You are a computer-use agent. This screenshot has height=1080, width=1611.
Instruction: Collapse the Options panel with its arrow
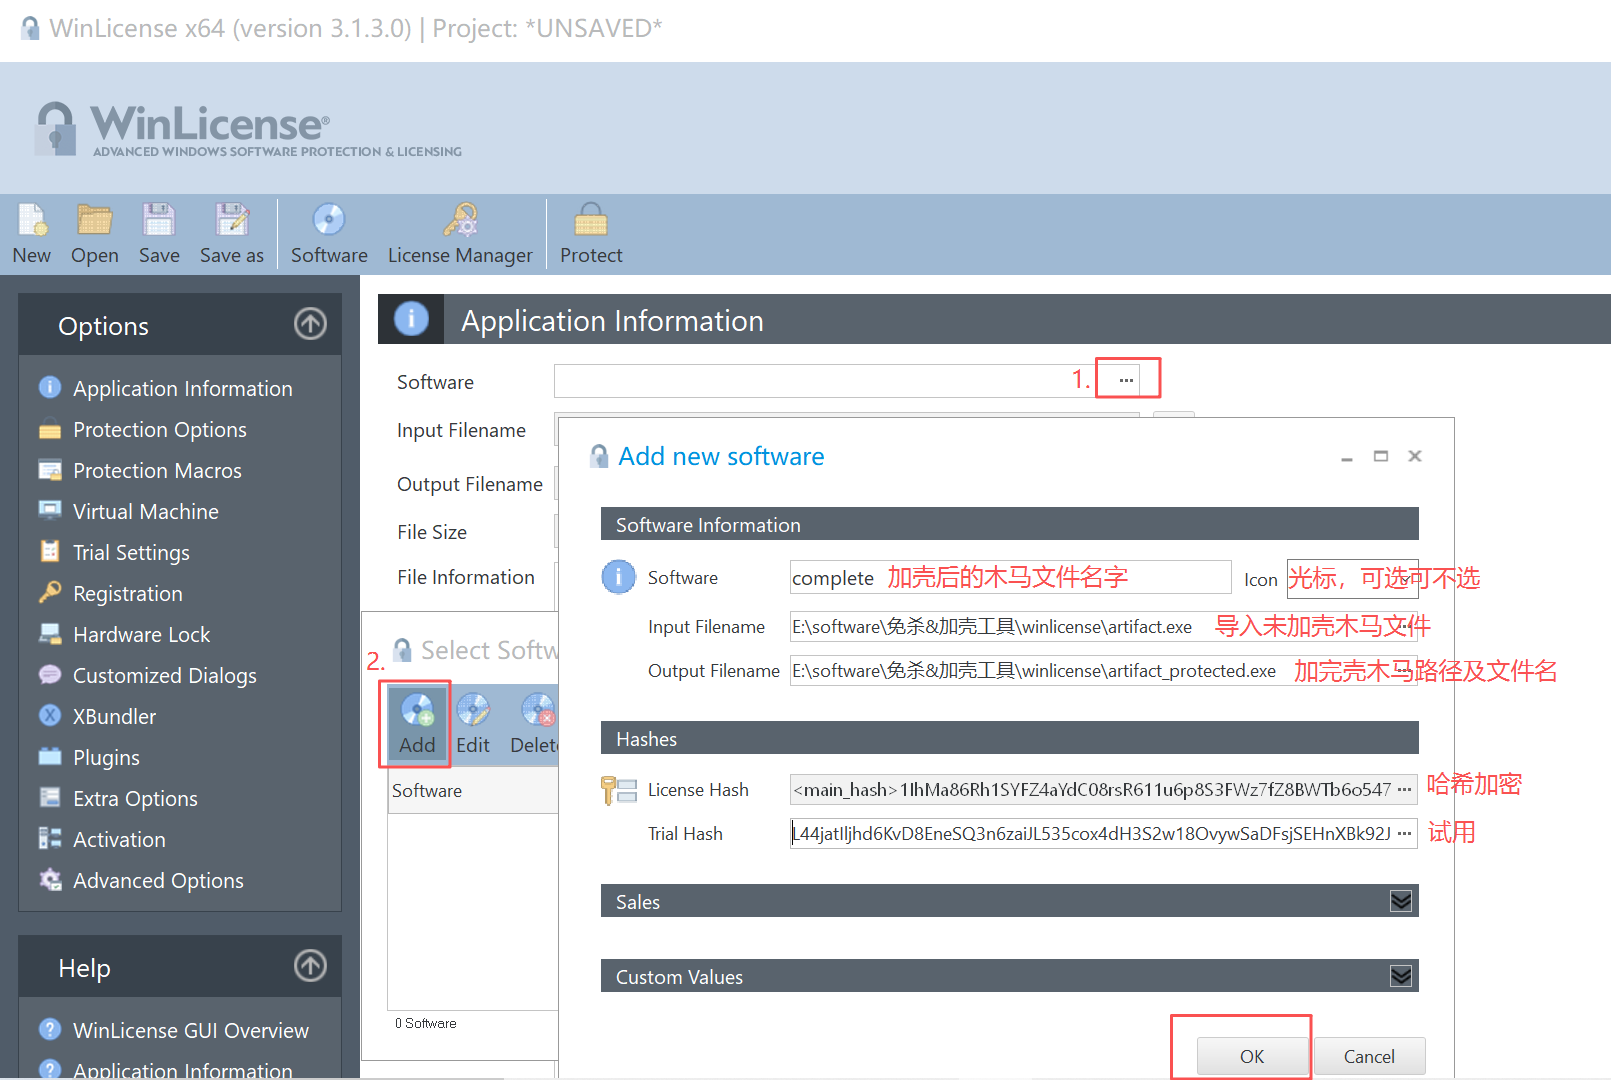(310, 324)
